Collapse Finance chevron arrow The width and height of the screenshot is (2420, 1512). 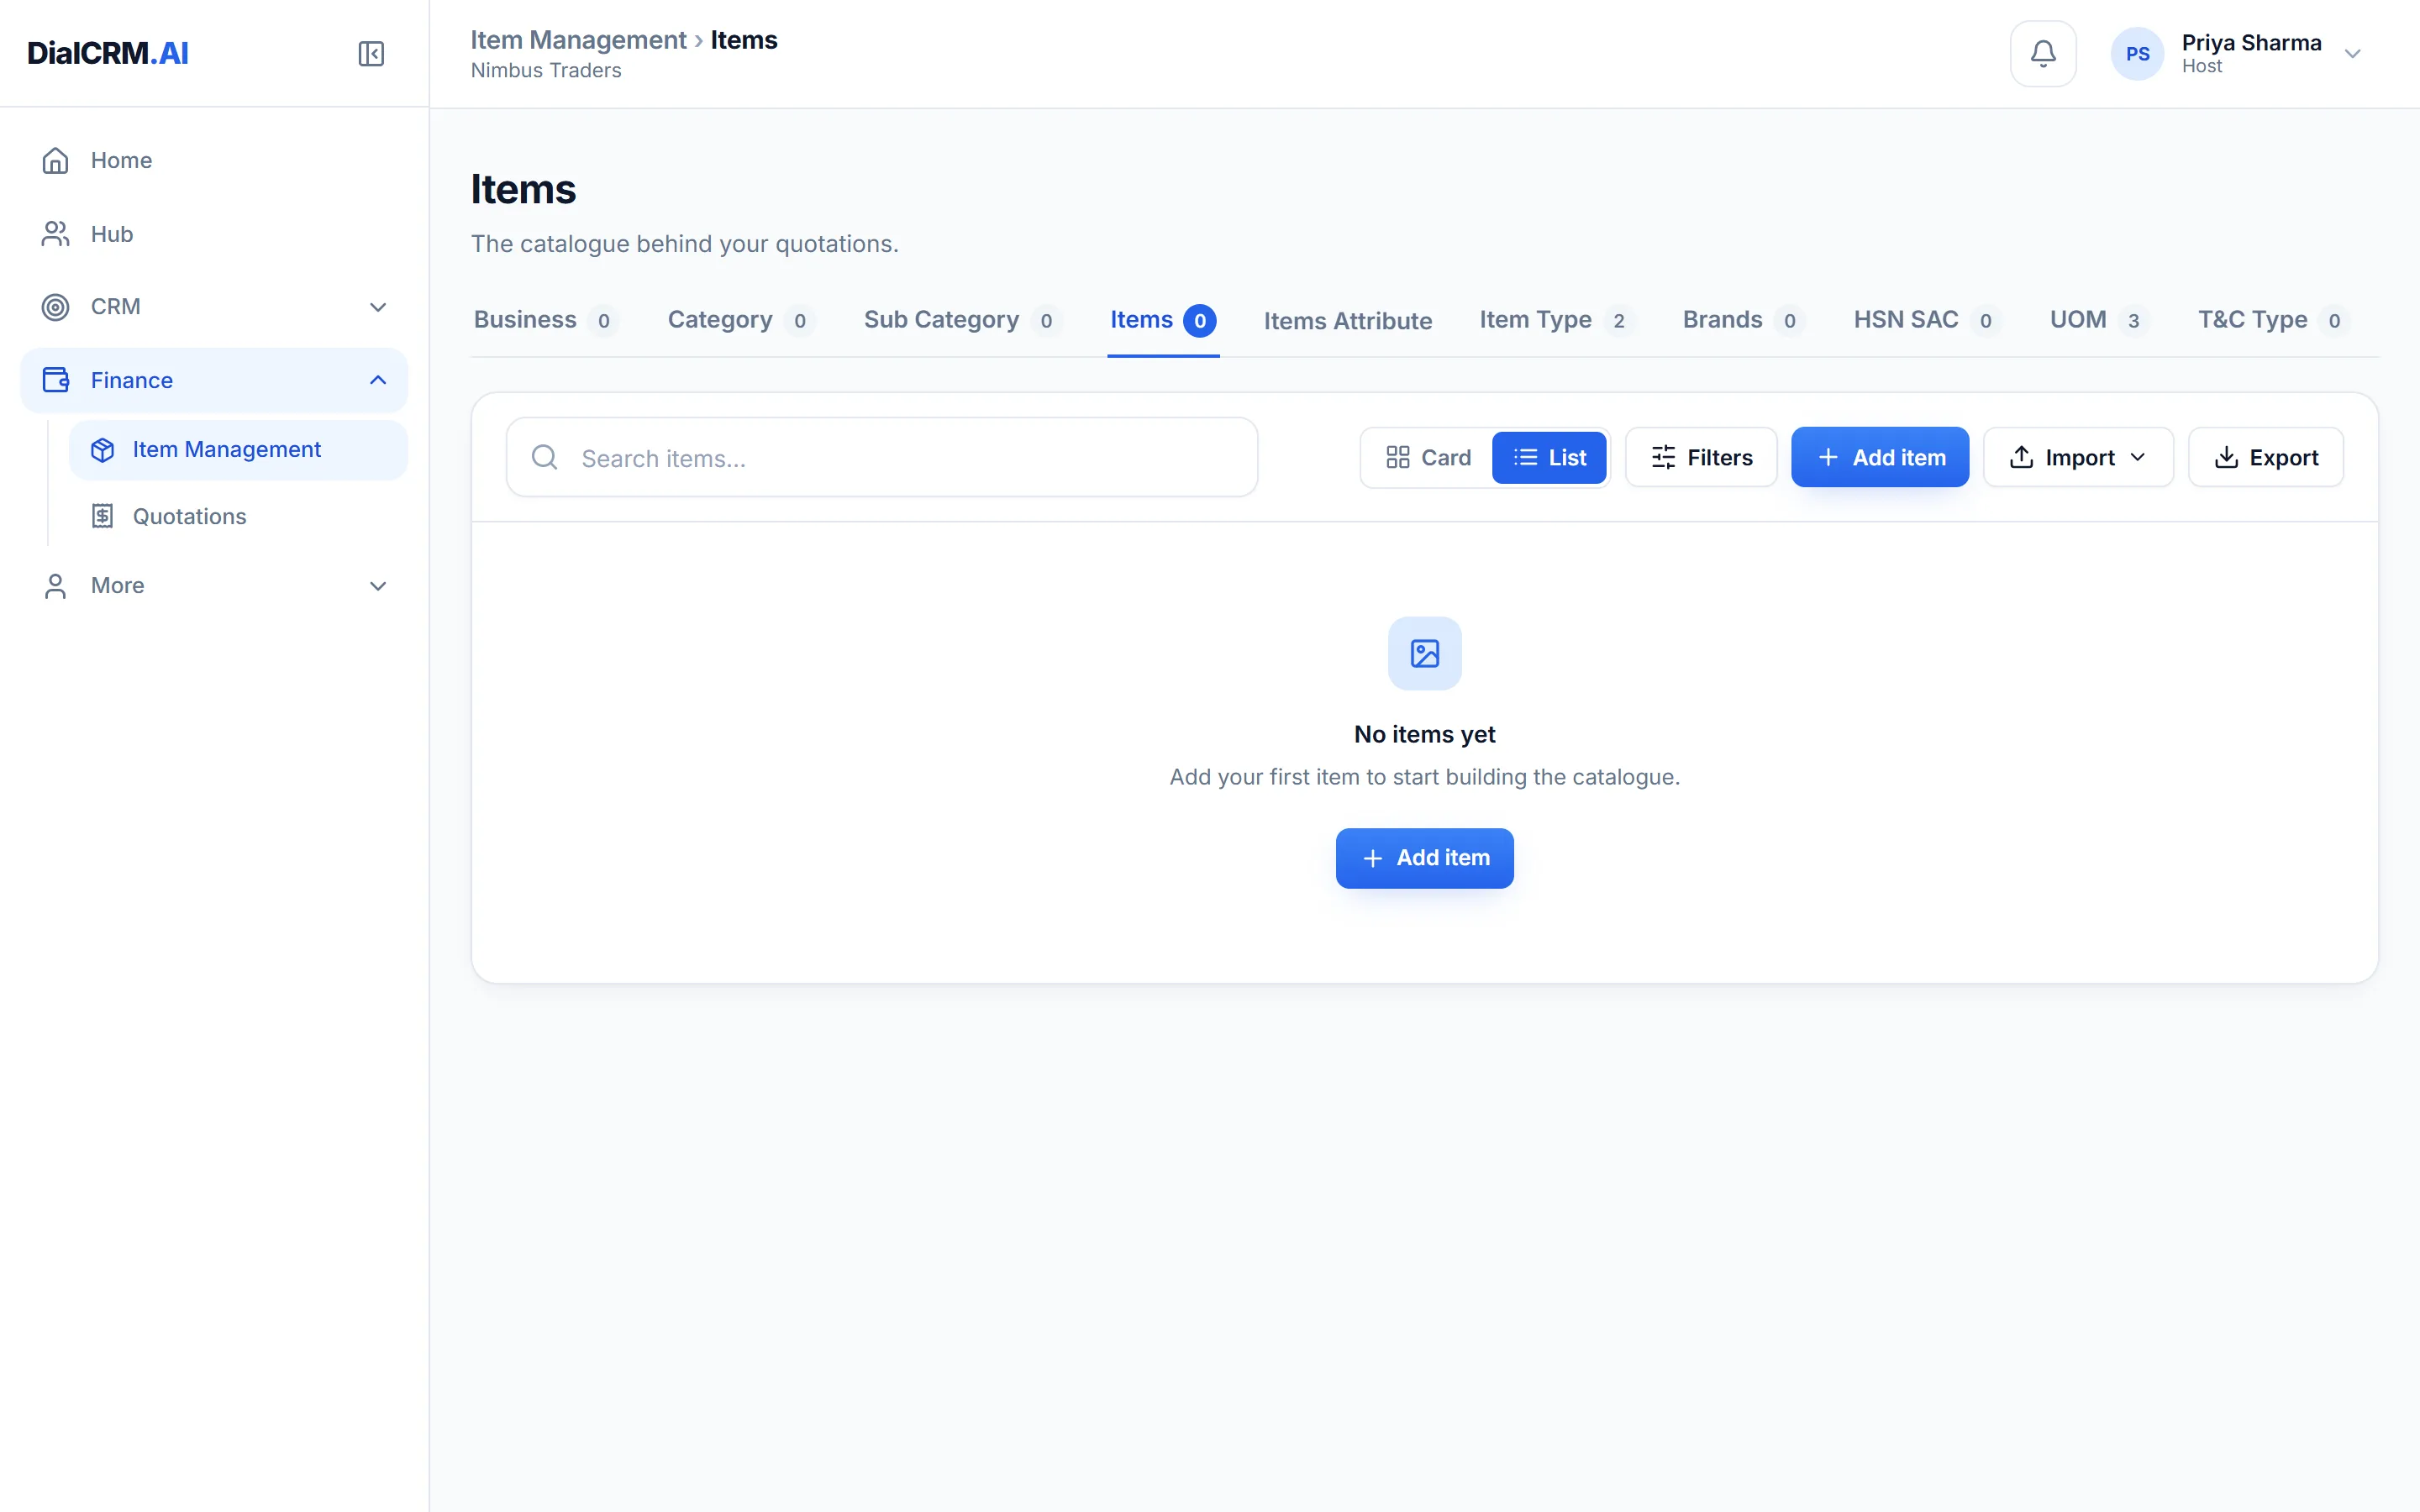coord(378,380)
